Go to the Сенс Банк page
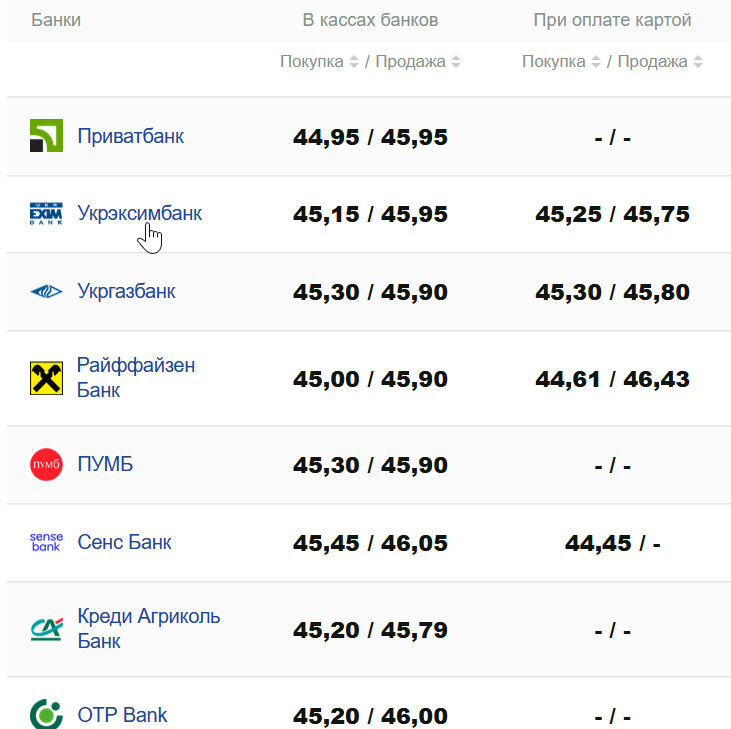Viewport: 731px width, 729px height. point(124,542)
